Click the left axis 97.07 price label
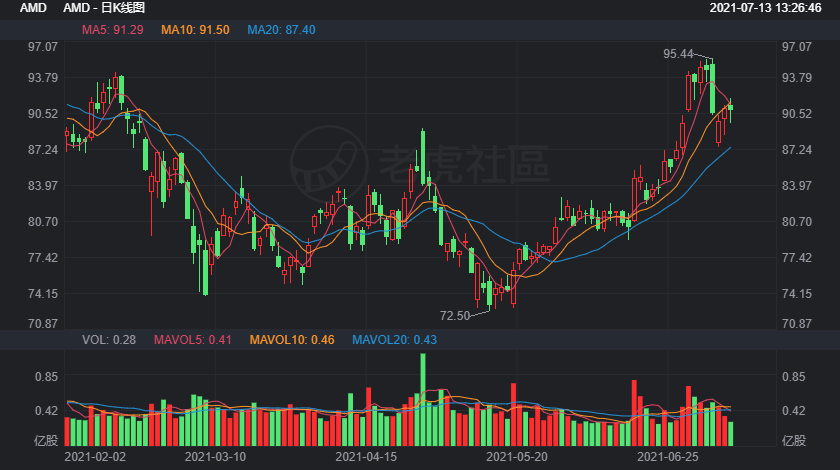840x470 pixels. point(43,47)
